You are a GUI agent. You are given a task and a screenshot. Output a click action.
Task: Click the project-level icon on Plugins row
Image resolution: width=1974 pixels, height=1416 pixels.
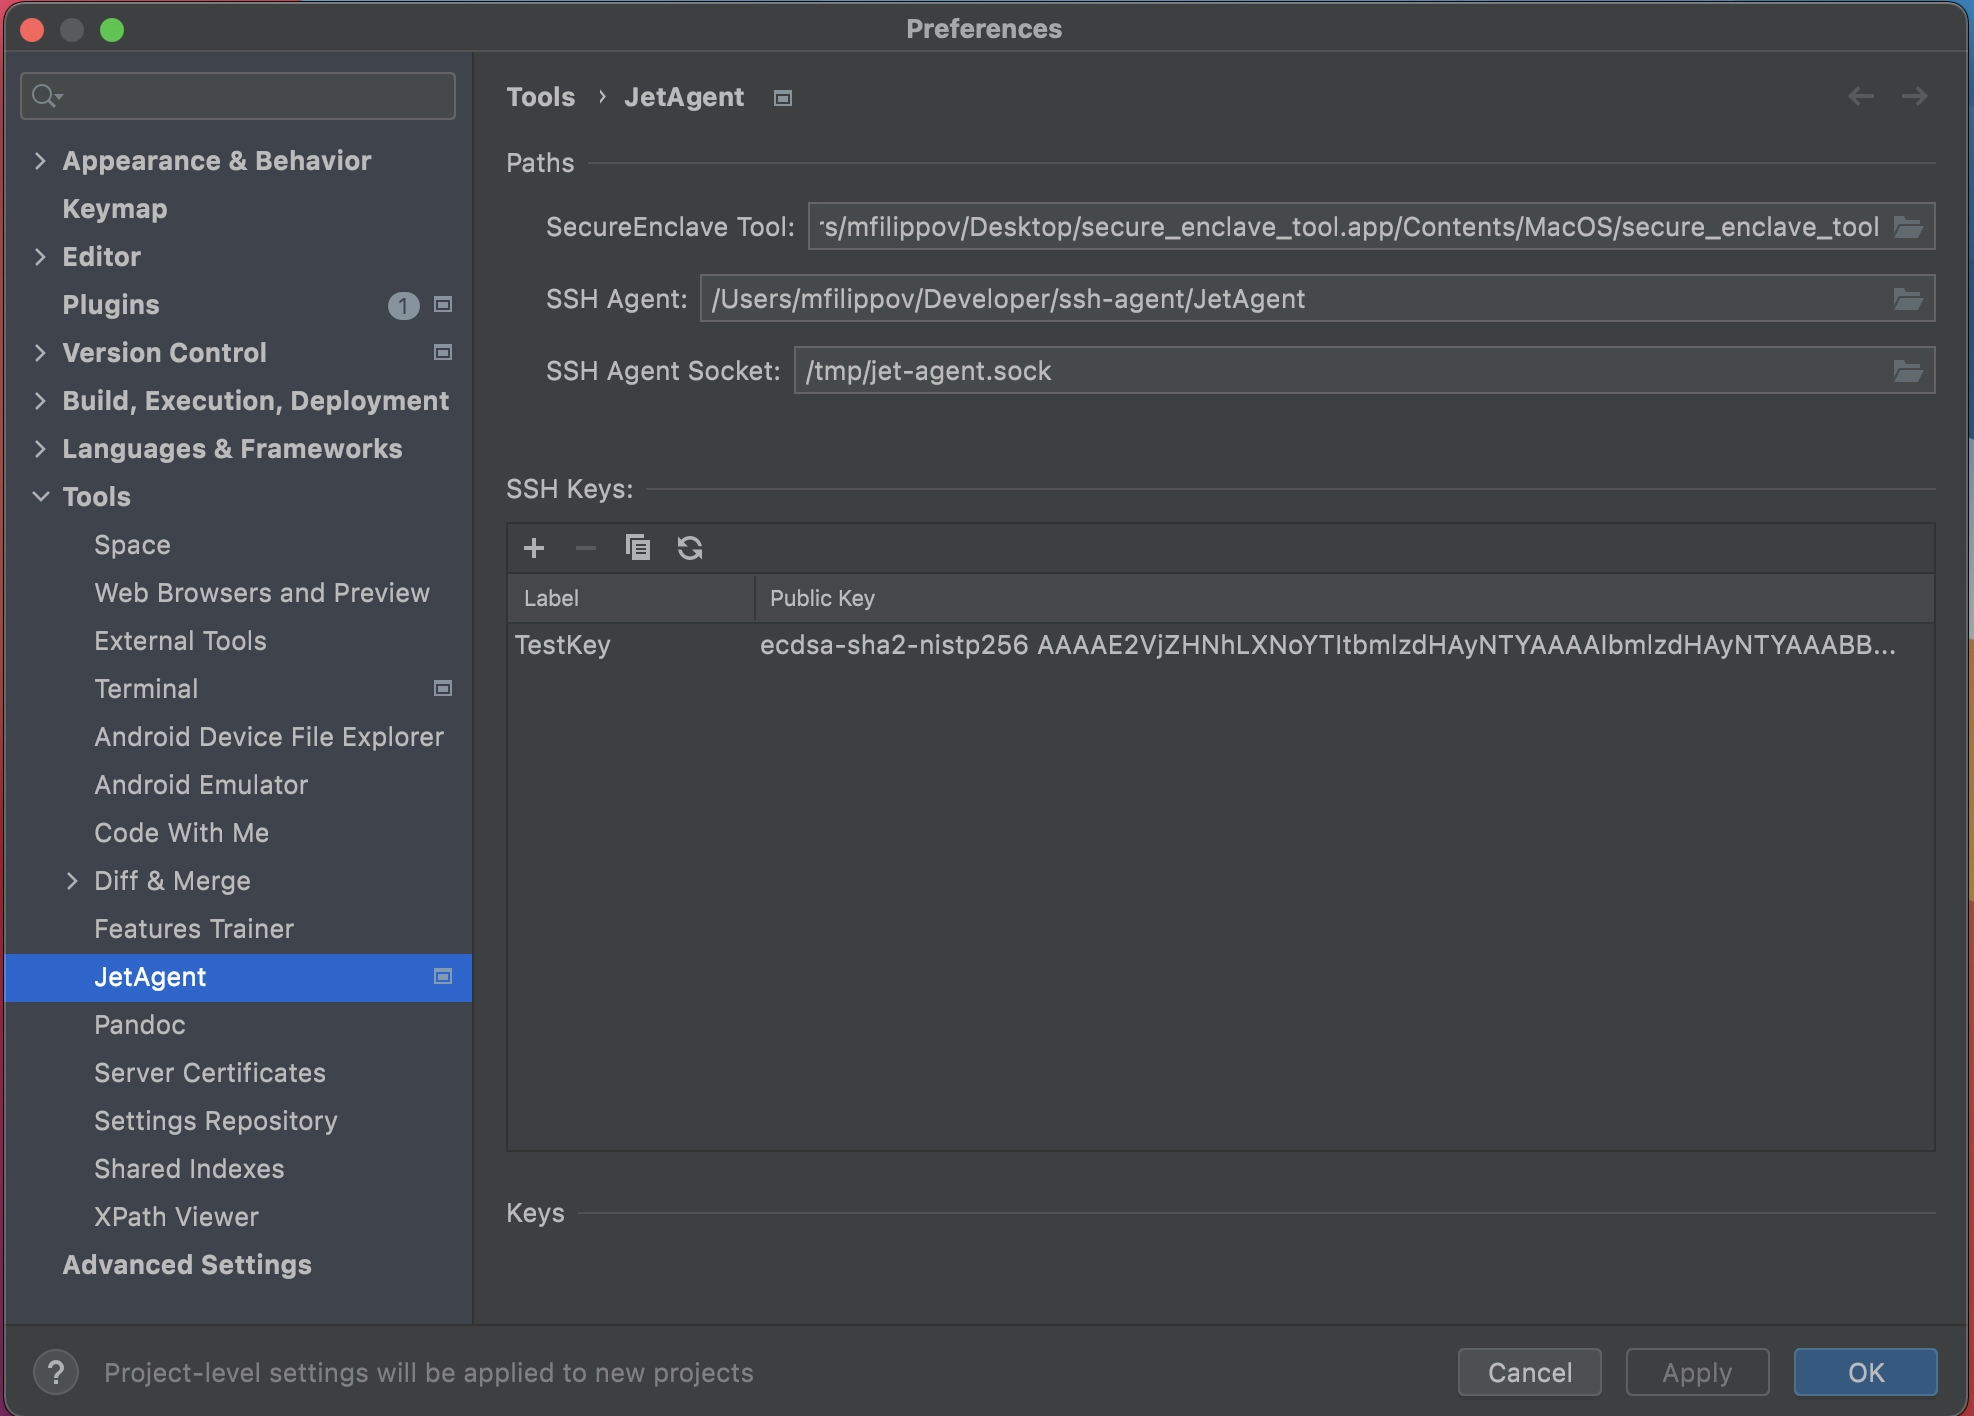[x=443, y=304]
